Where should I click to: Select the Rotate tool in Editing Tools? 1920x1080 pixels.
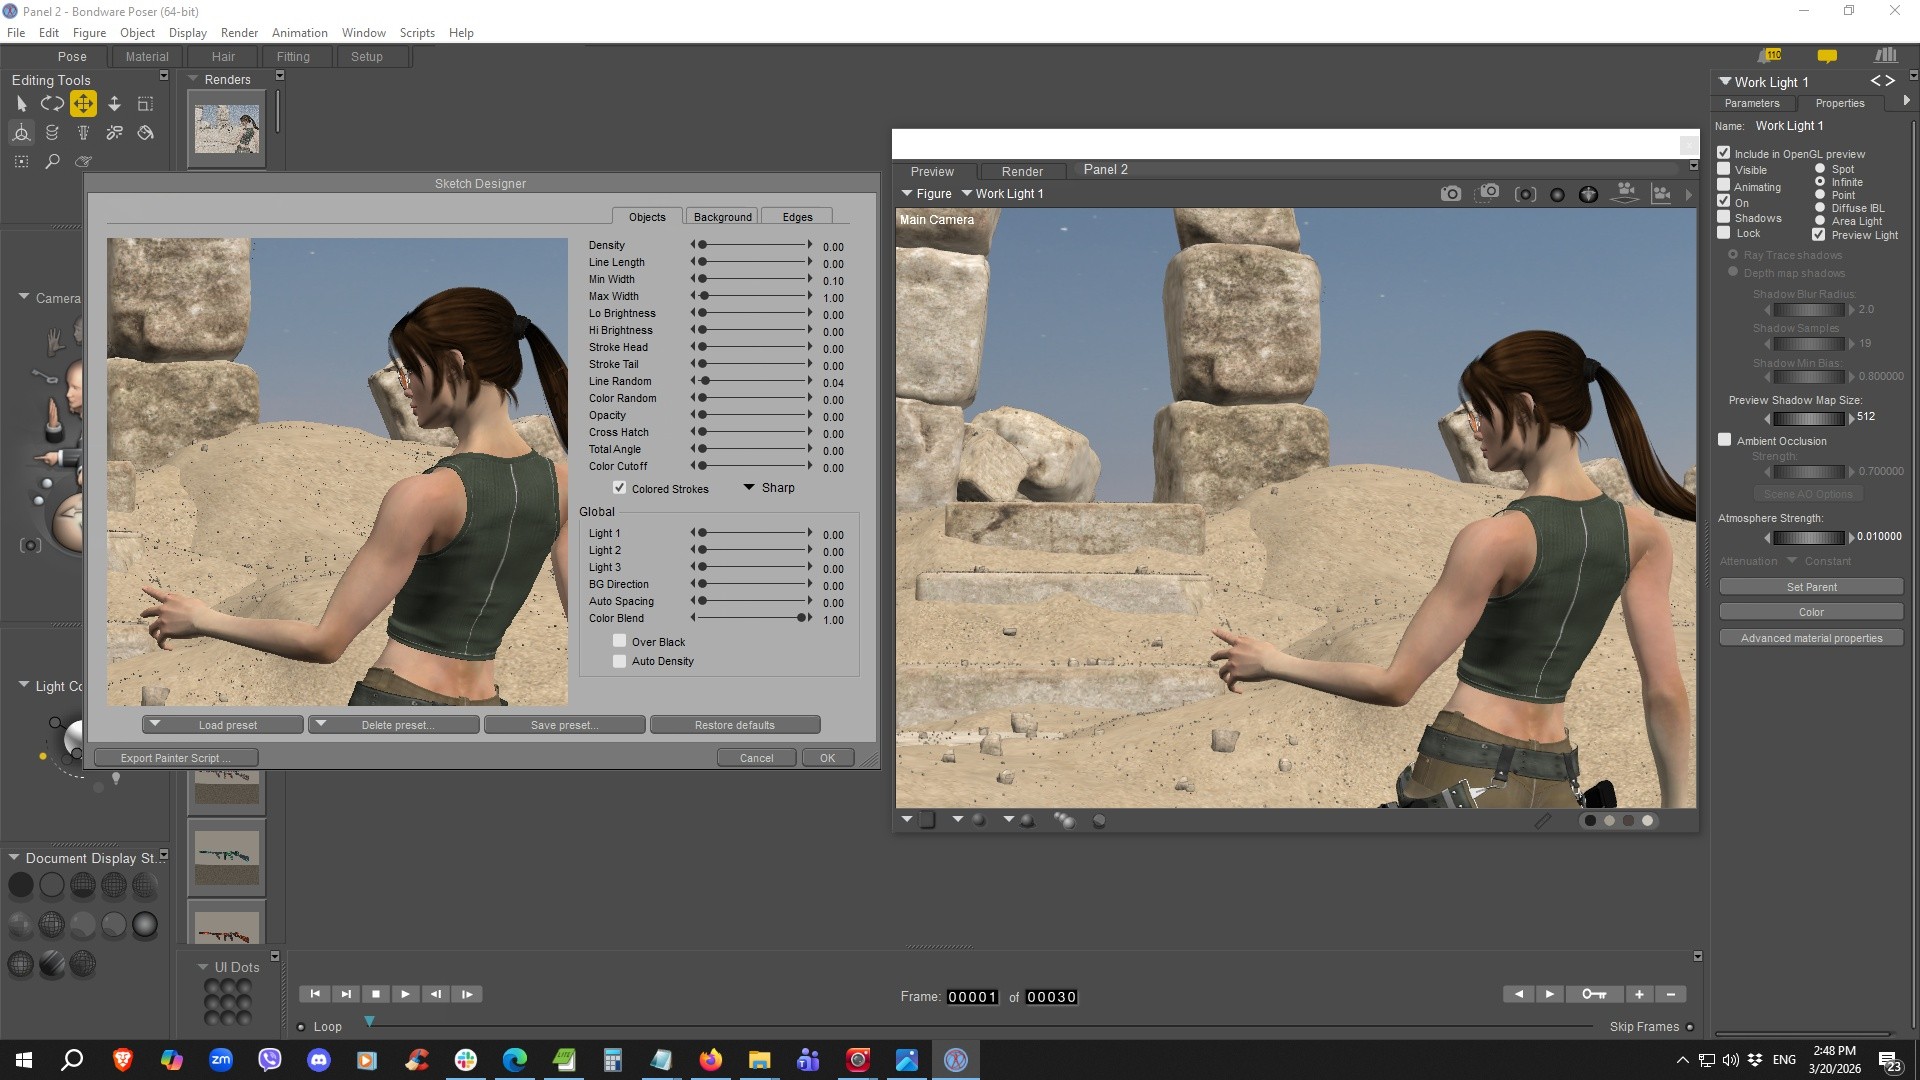(52, 103)
